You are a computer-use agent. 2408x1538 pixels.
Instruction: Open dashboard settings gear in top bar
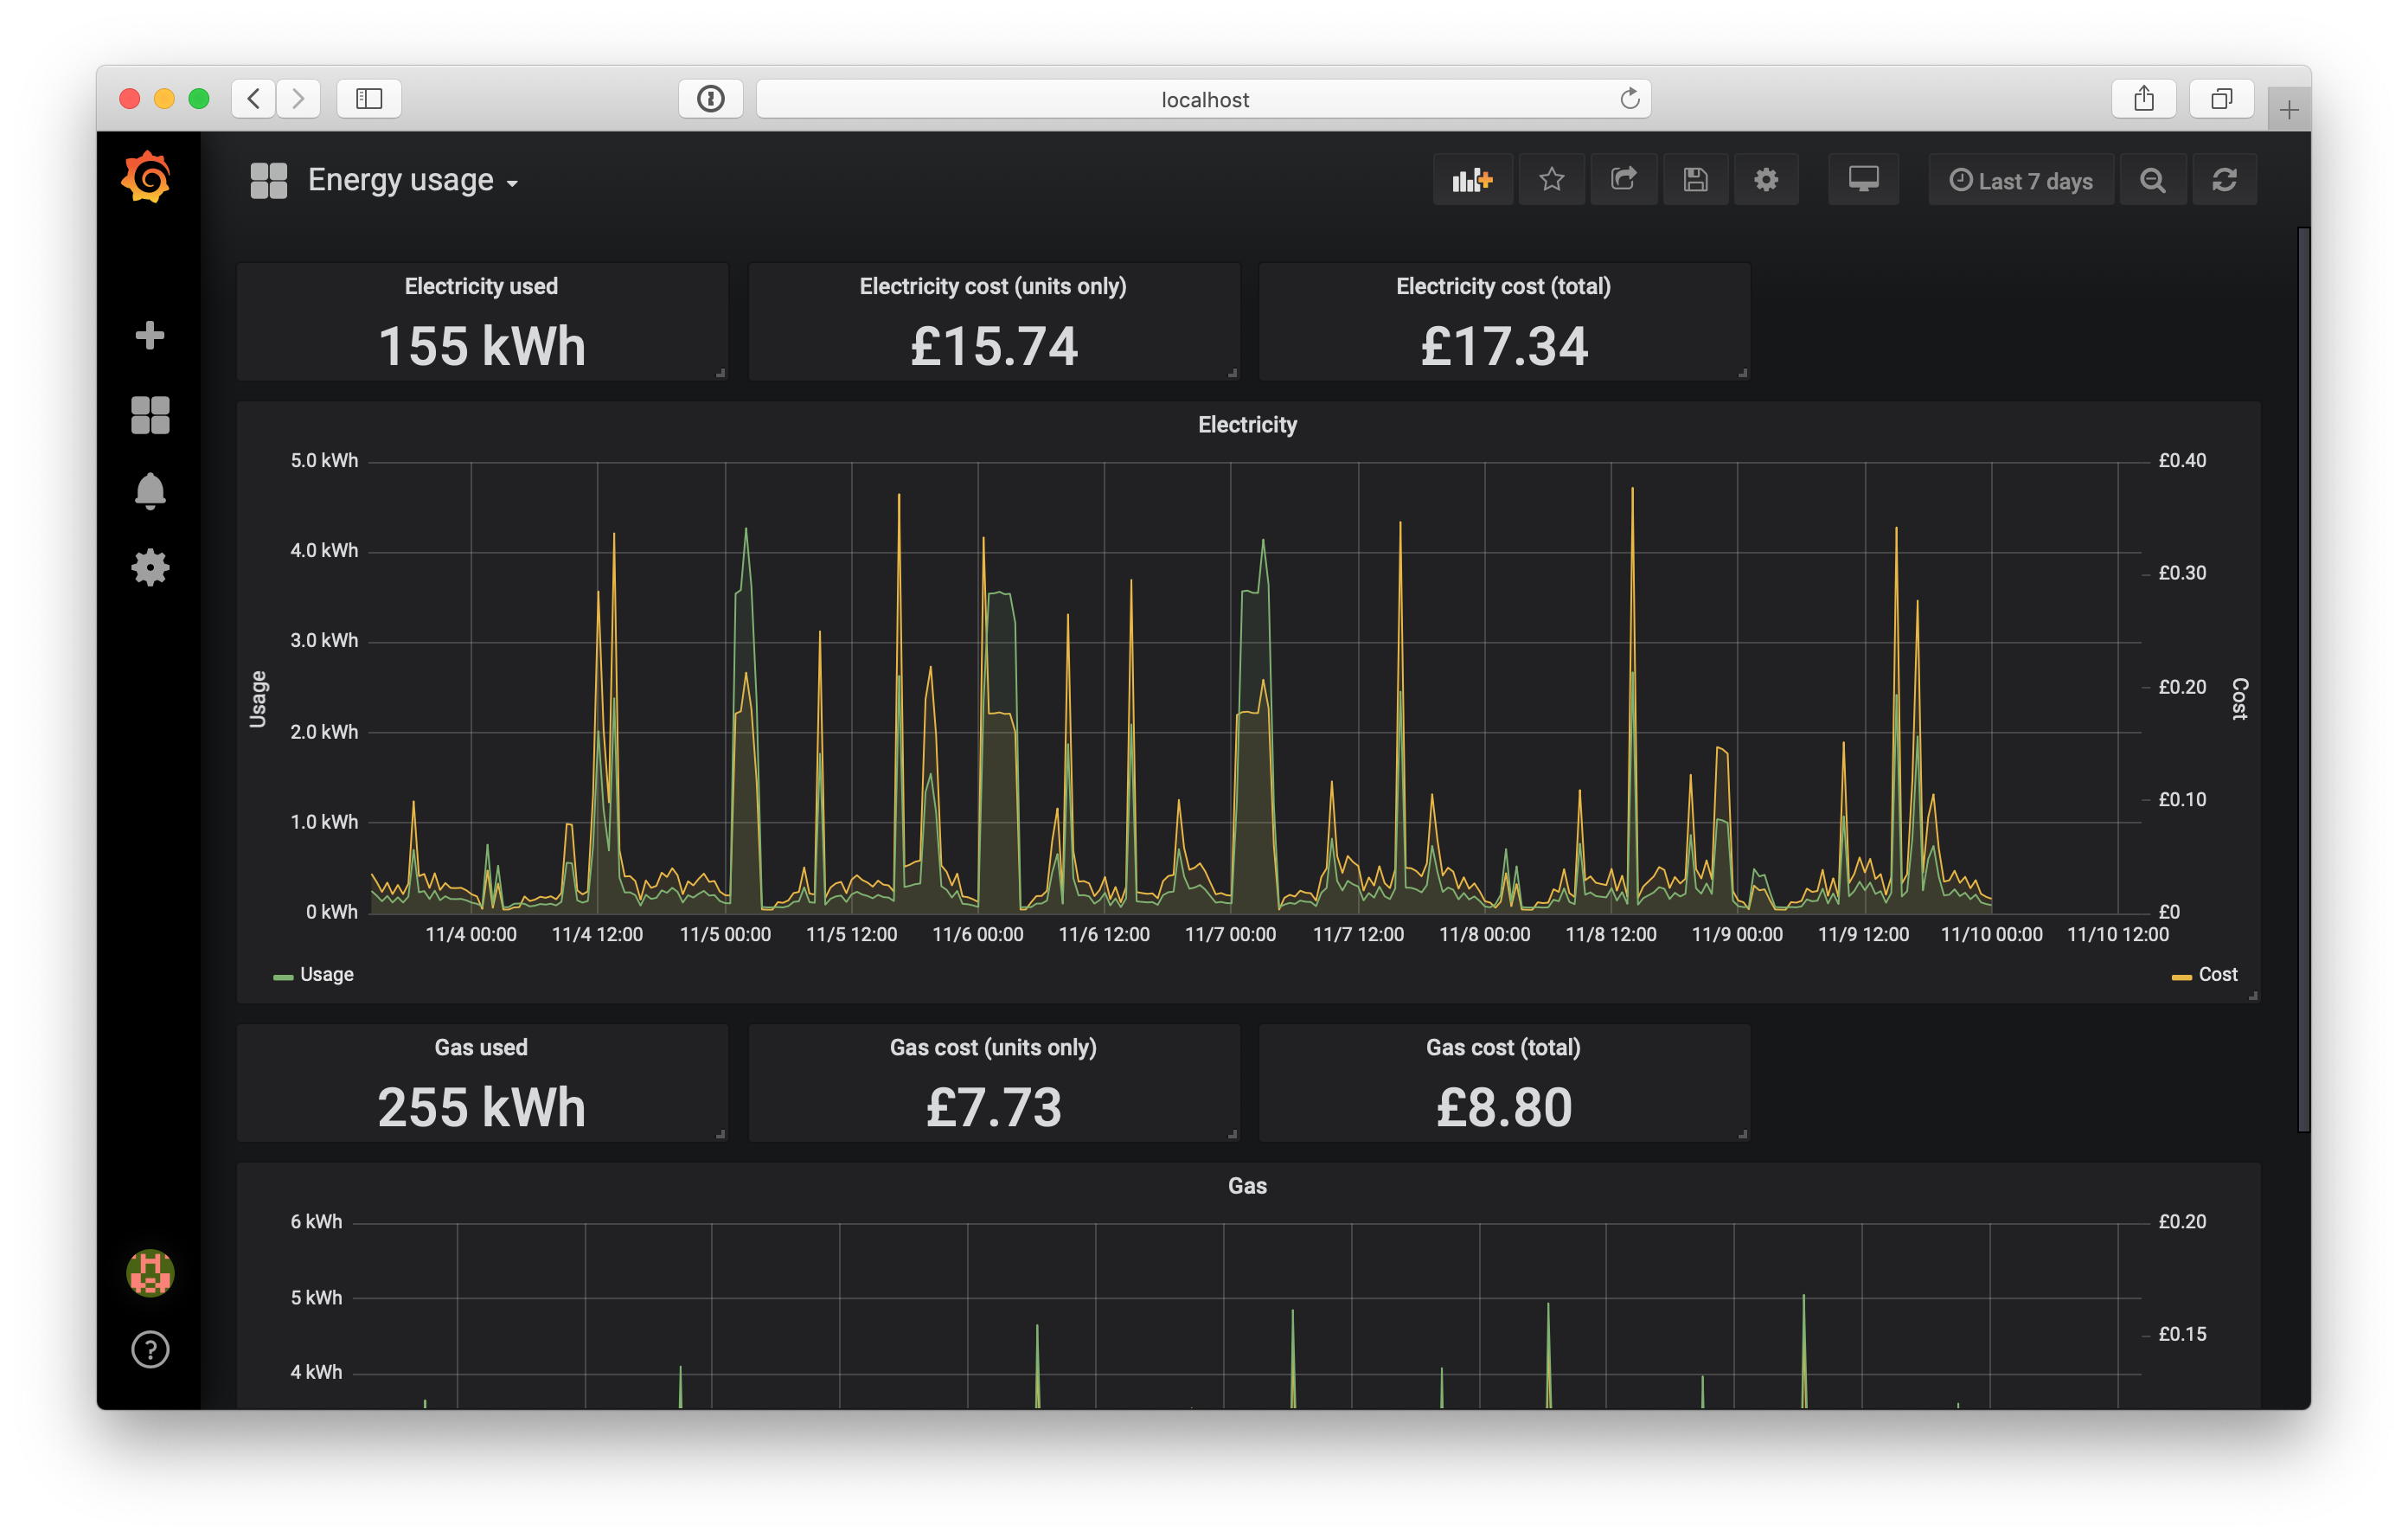pyautogui.click(x=1766, y=180)
